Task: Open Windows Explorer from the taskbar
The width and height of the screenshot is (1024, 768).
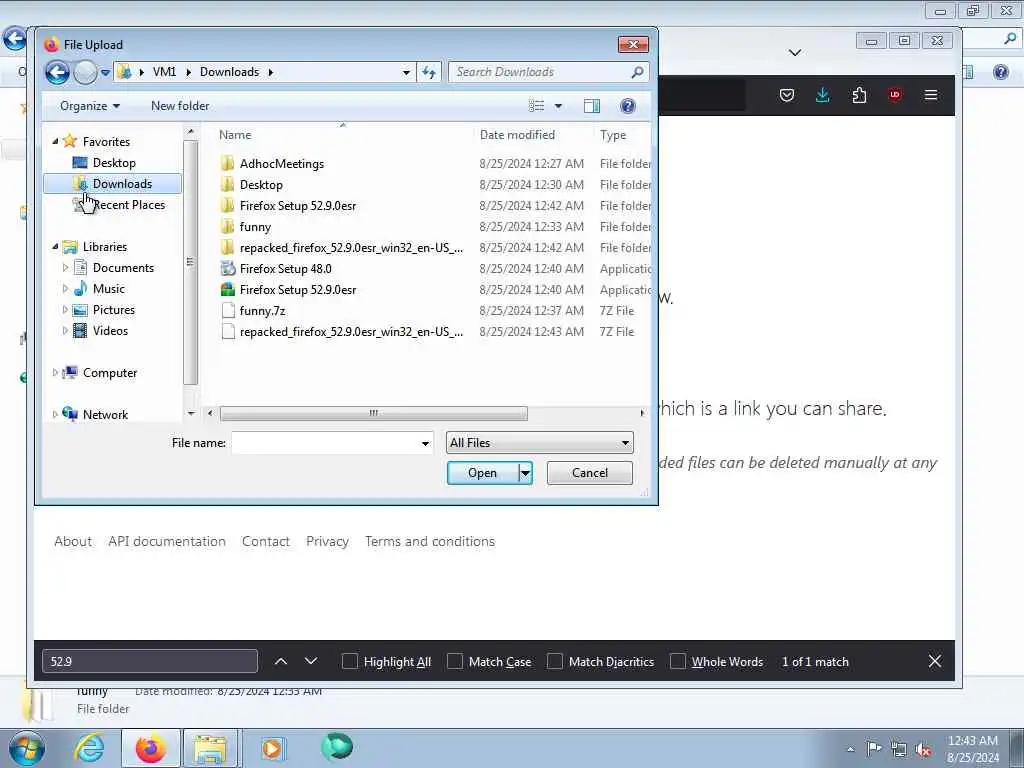Action: (211, 749)
